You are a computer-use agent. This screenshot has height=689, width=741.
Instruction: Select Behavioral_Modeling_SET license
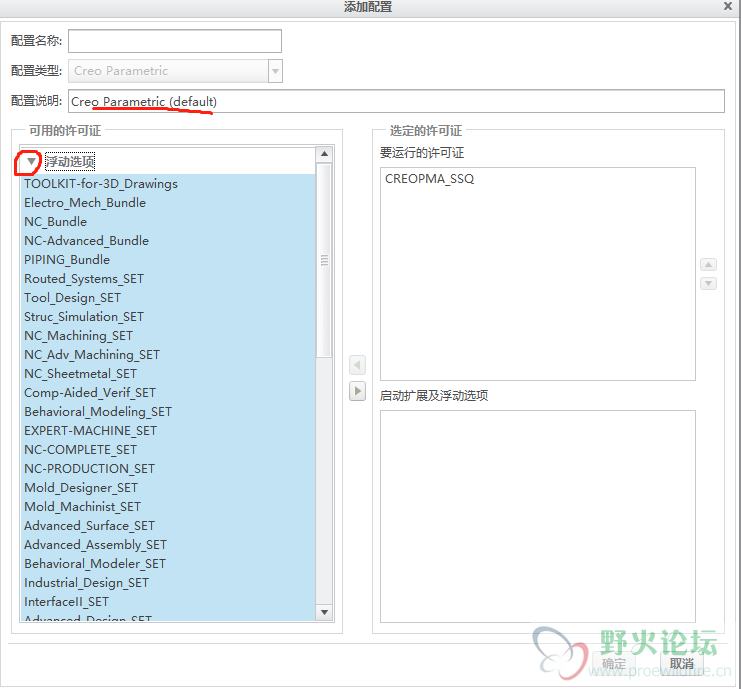point(168,412)
